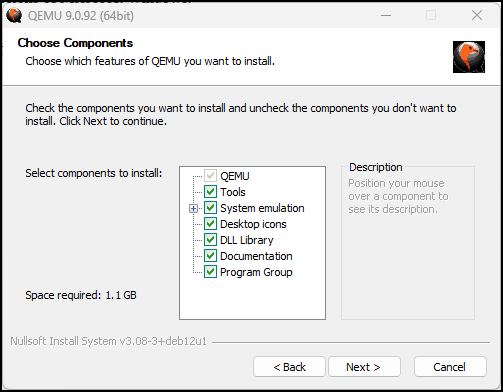Click the Nullsoft Install System version text
This screenshot has width=503, height=392.
tap(109, 341)
